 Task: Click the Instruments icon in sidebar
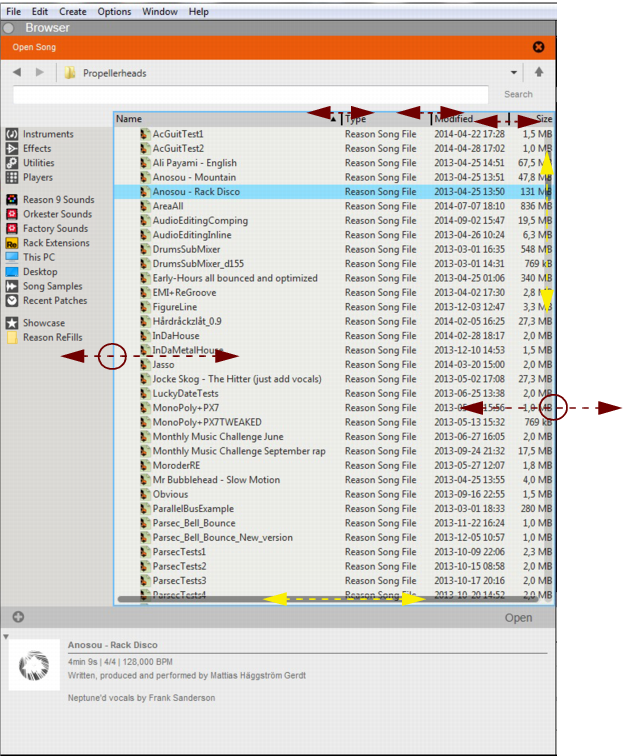(12, 134)
